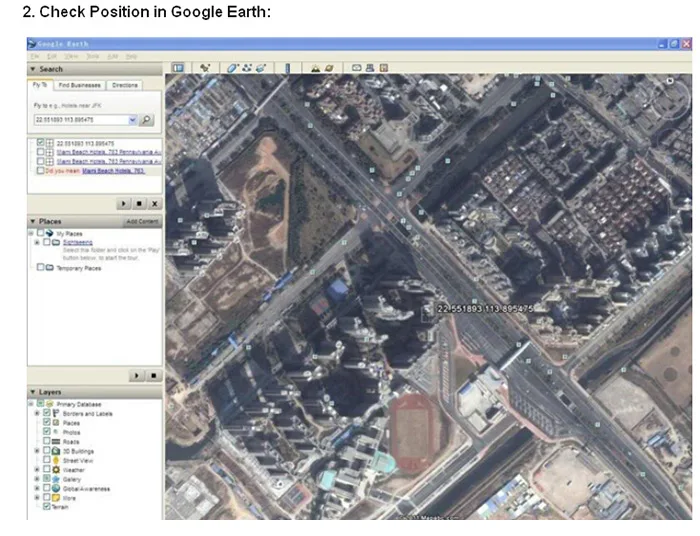Click the Primary Database layer icon

[x=50, y=404]
